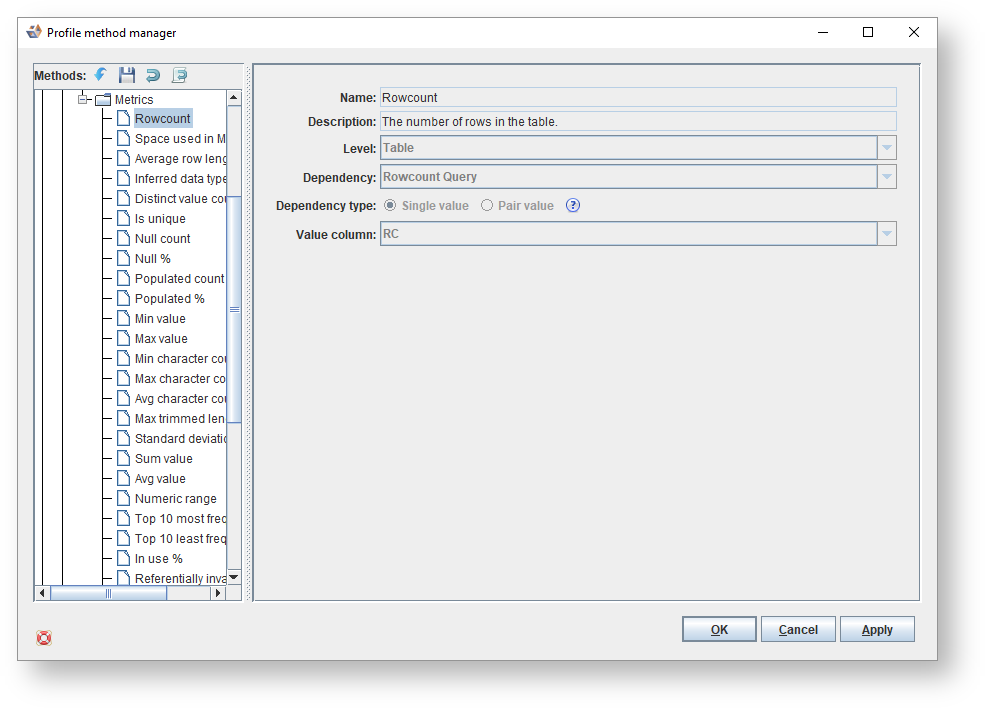986x709 pixels.
Task: Select the Populated count tree item
Action: point(179,279)
